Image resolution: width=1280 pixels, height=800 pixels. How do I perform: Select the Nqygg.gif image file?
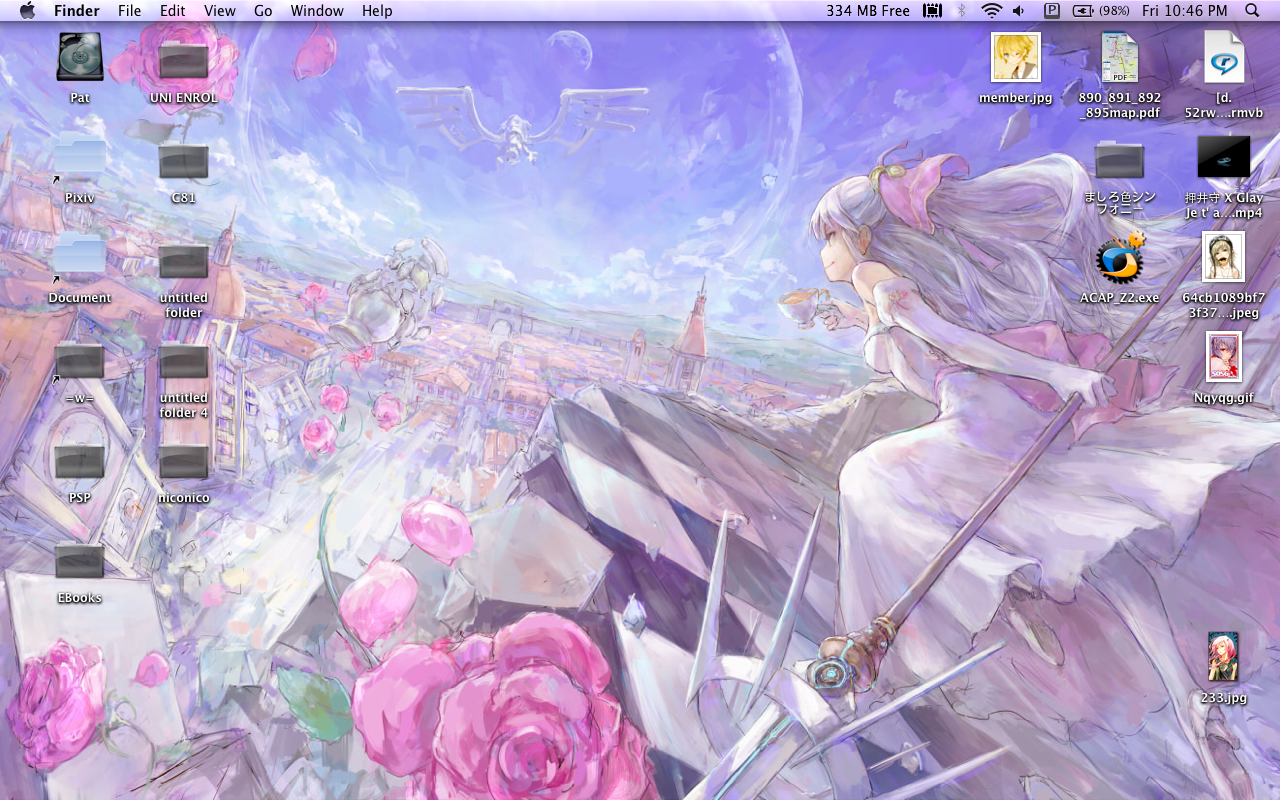pyautogui.click(x=1224, y=357)
